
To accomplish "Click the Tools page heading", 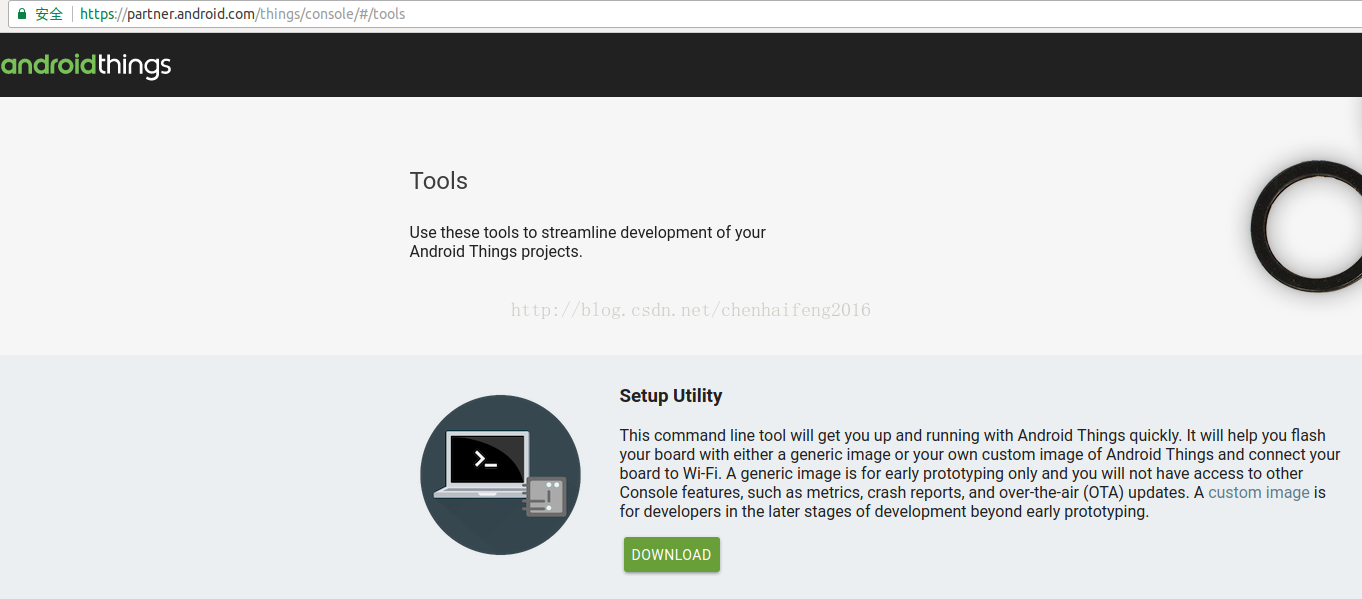I will [x=438, y=181].
